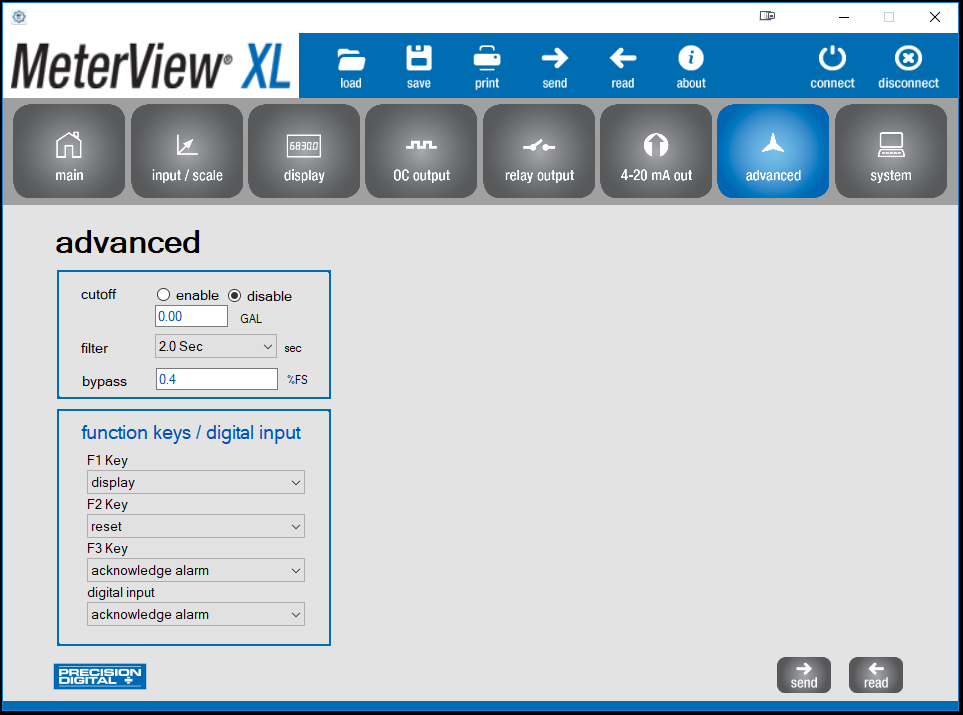
Task: Close the MeterView XL window
Action: 935,17
